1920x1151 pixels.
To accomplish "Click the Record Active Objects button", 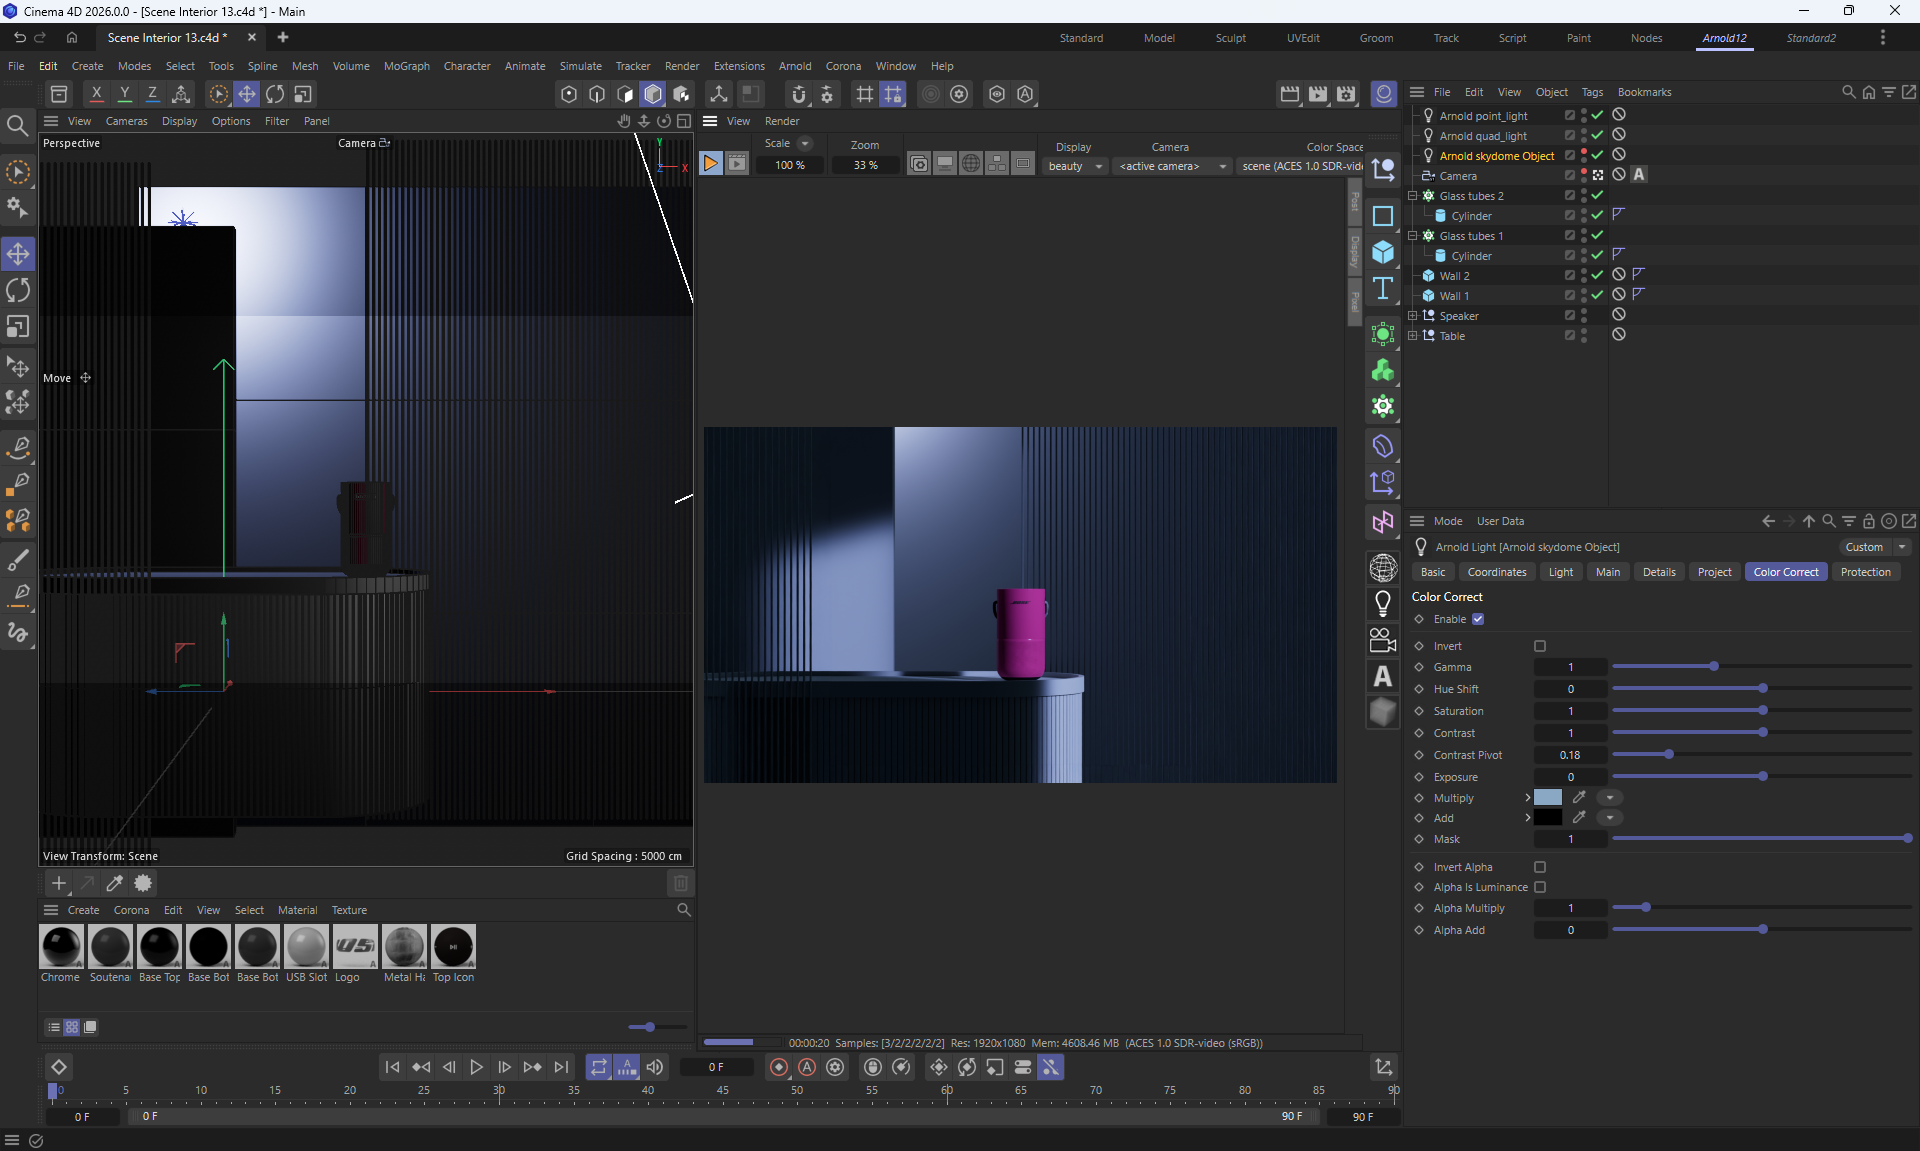I will click(x=779, y=1067).
